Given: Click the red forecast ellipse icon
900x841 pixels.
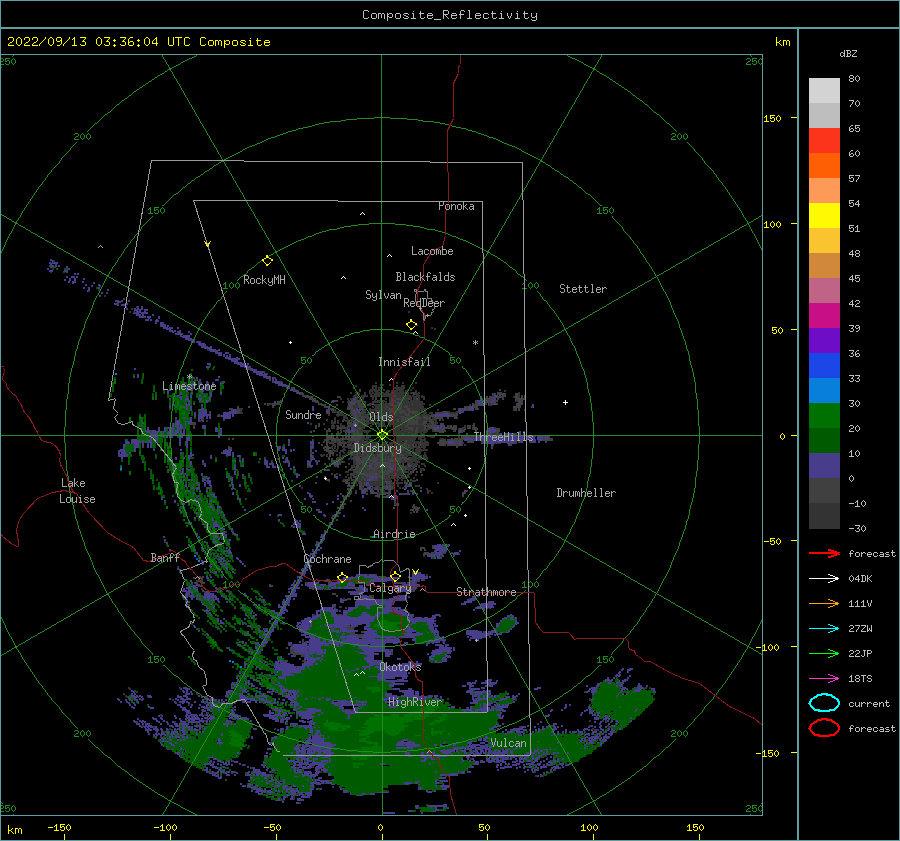Looking at the screenshot, I should [x=824, y=728].
